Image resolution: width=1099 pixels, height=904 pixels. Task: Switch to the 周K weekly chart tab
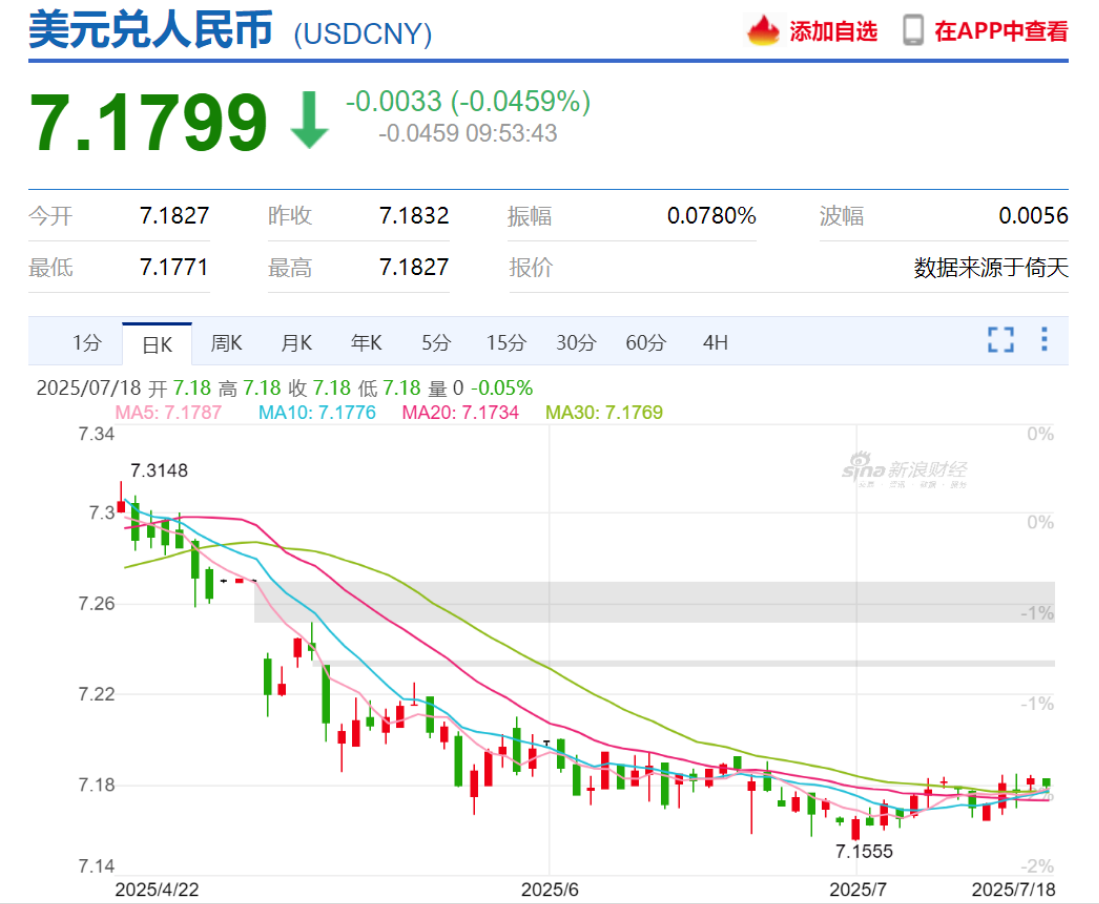[226, 342]
